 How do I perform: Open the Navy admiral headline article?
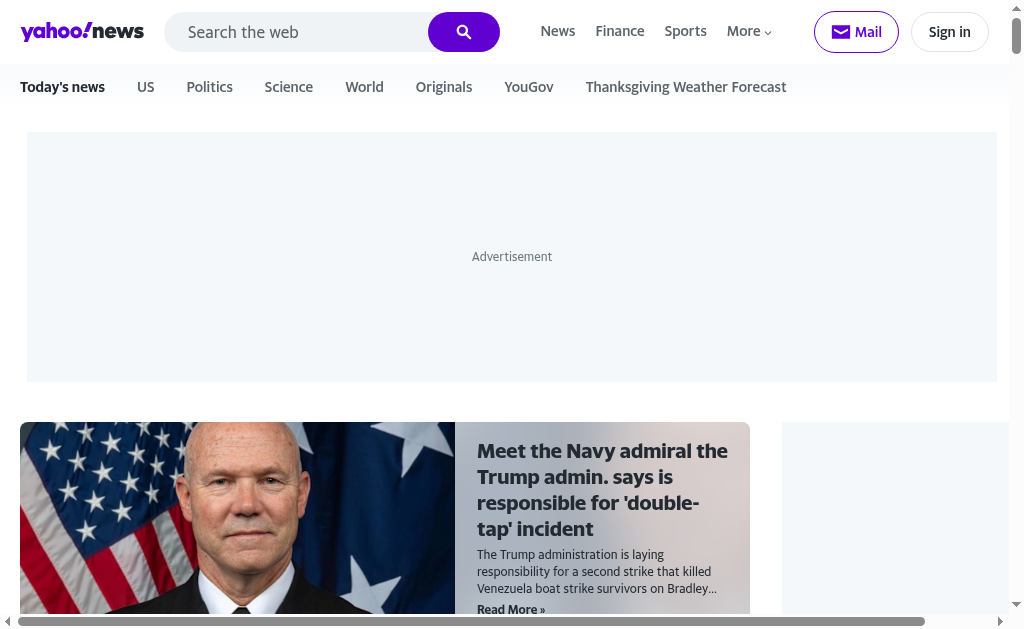tap(602, 489)
